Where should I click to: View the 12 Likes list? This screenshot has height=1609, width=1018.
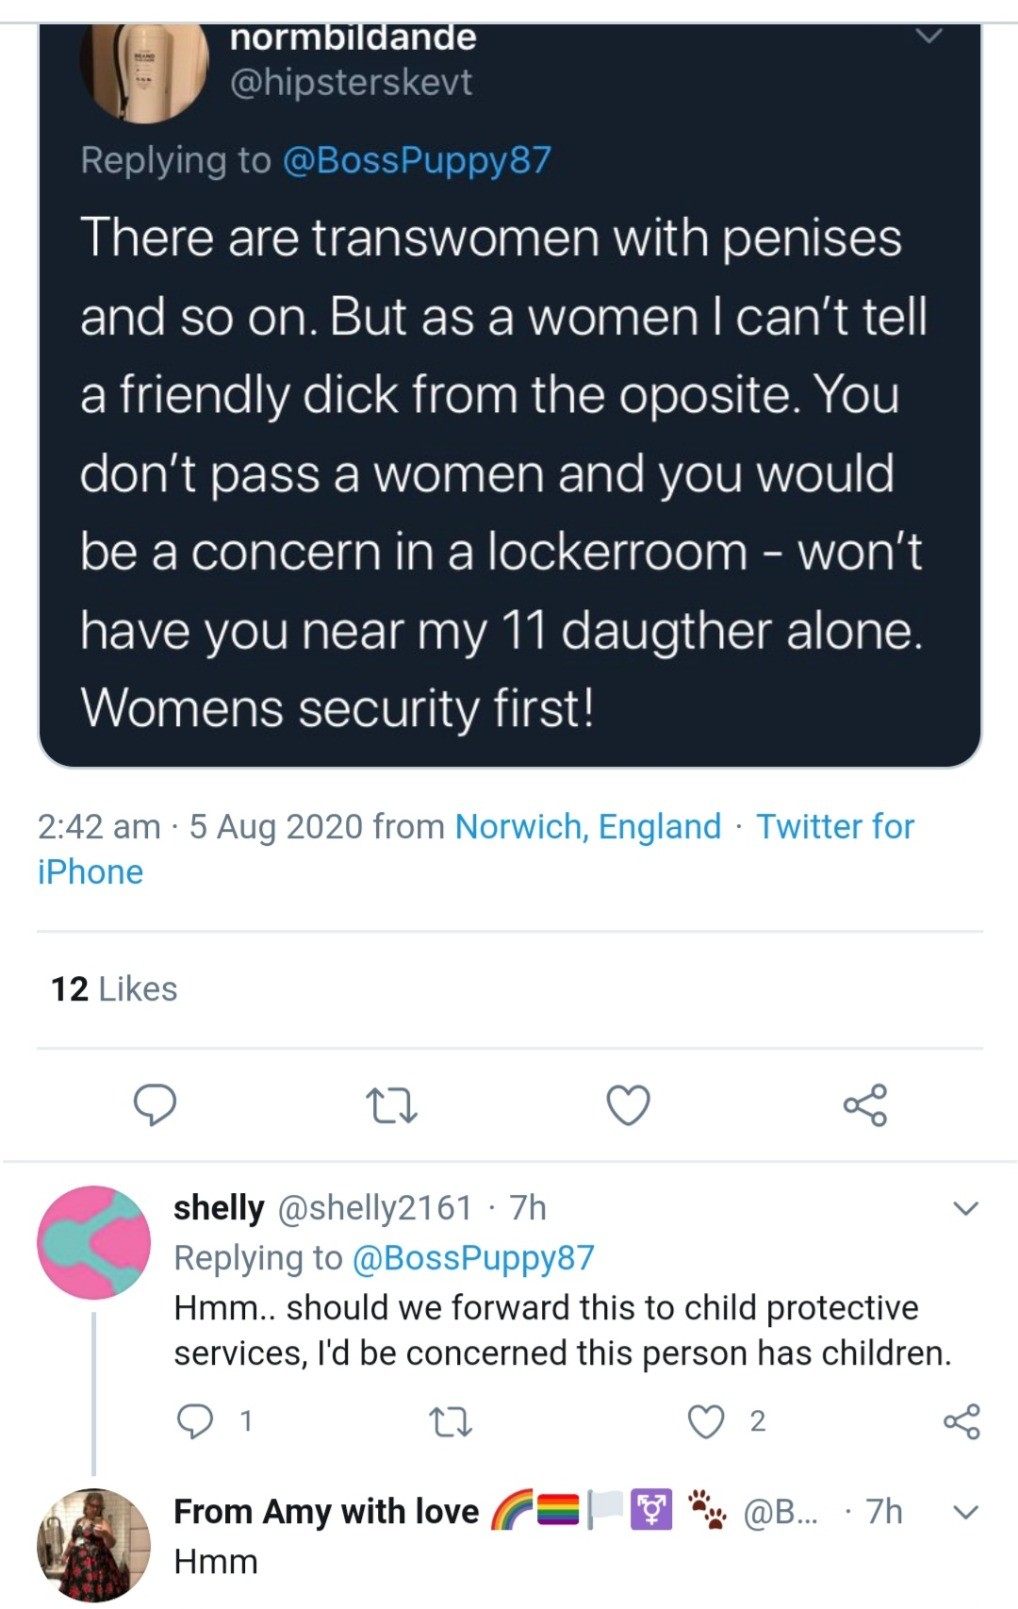tap(114, 989)
